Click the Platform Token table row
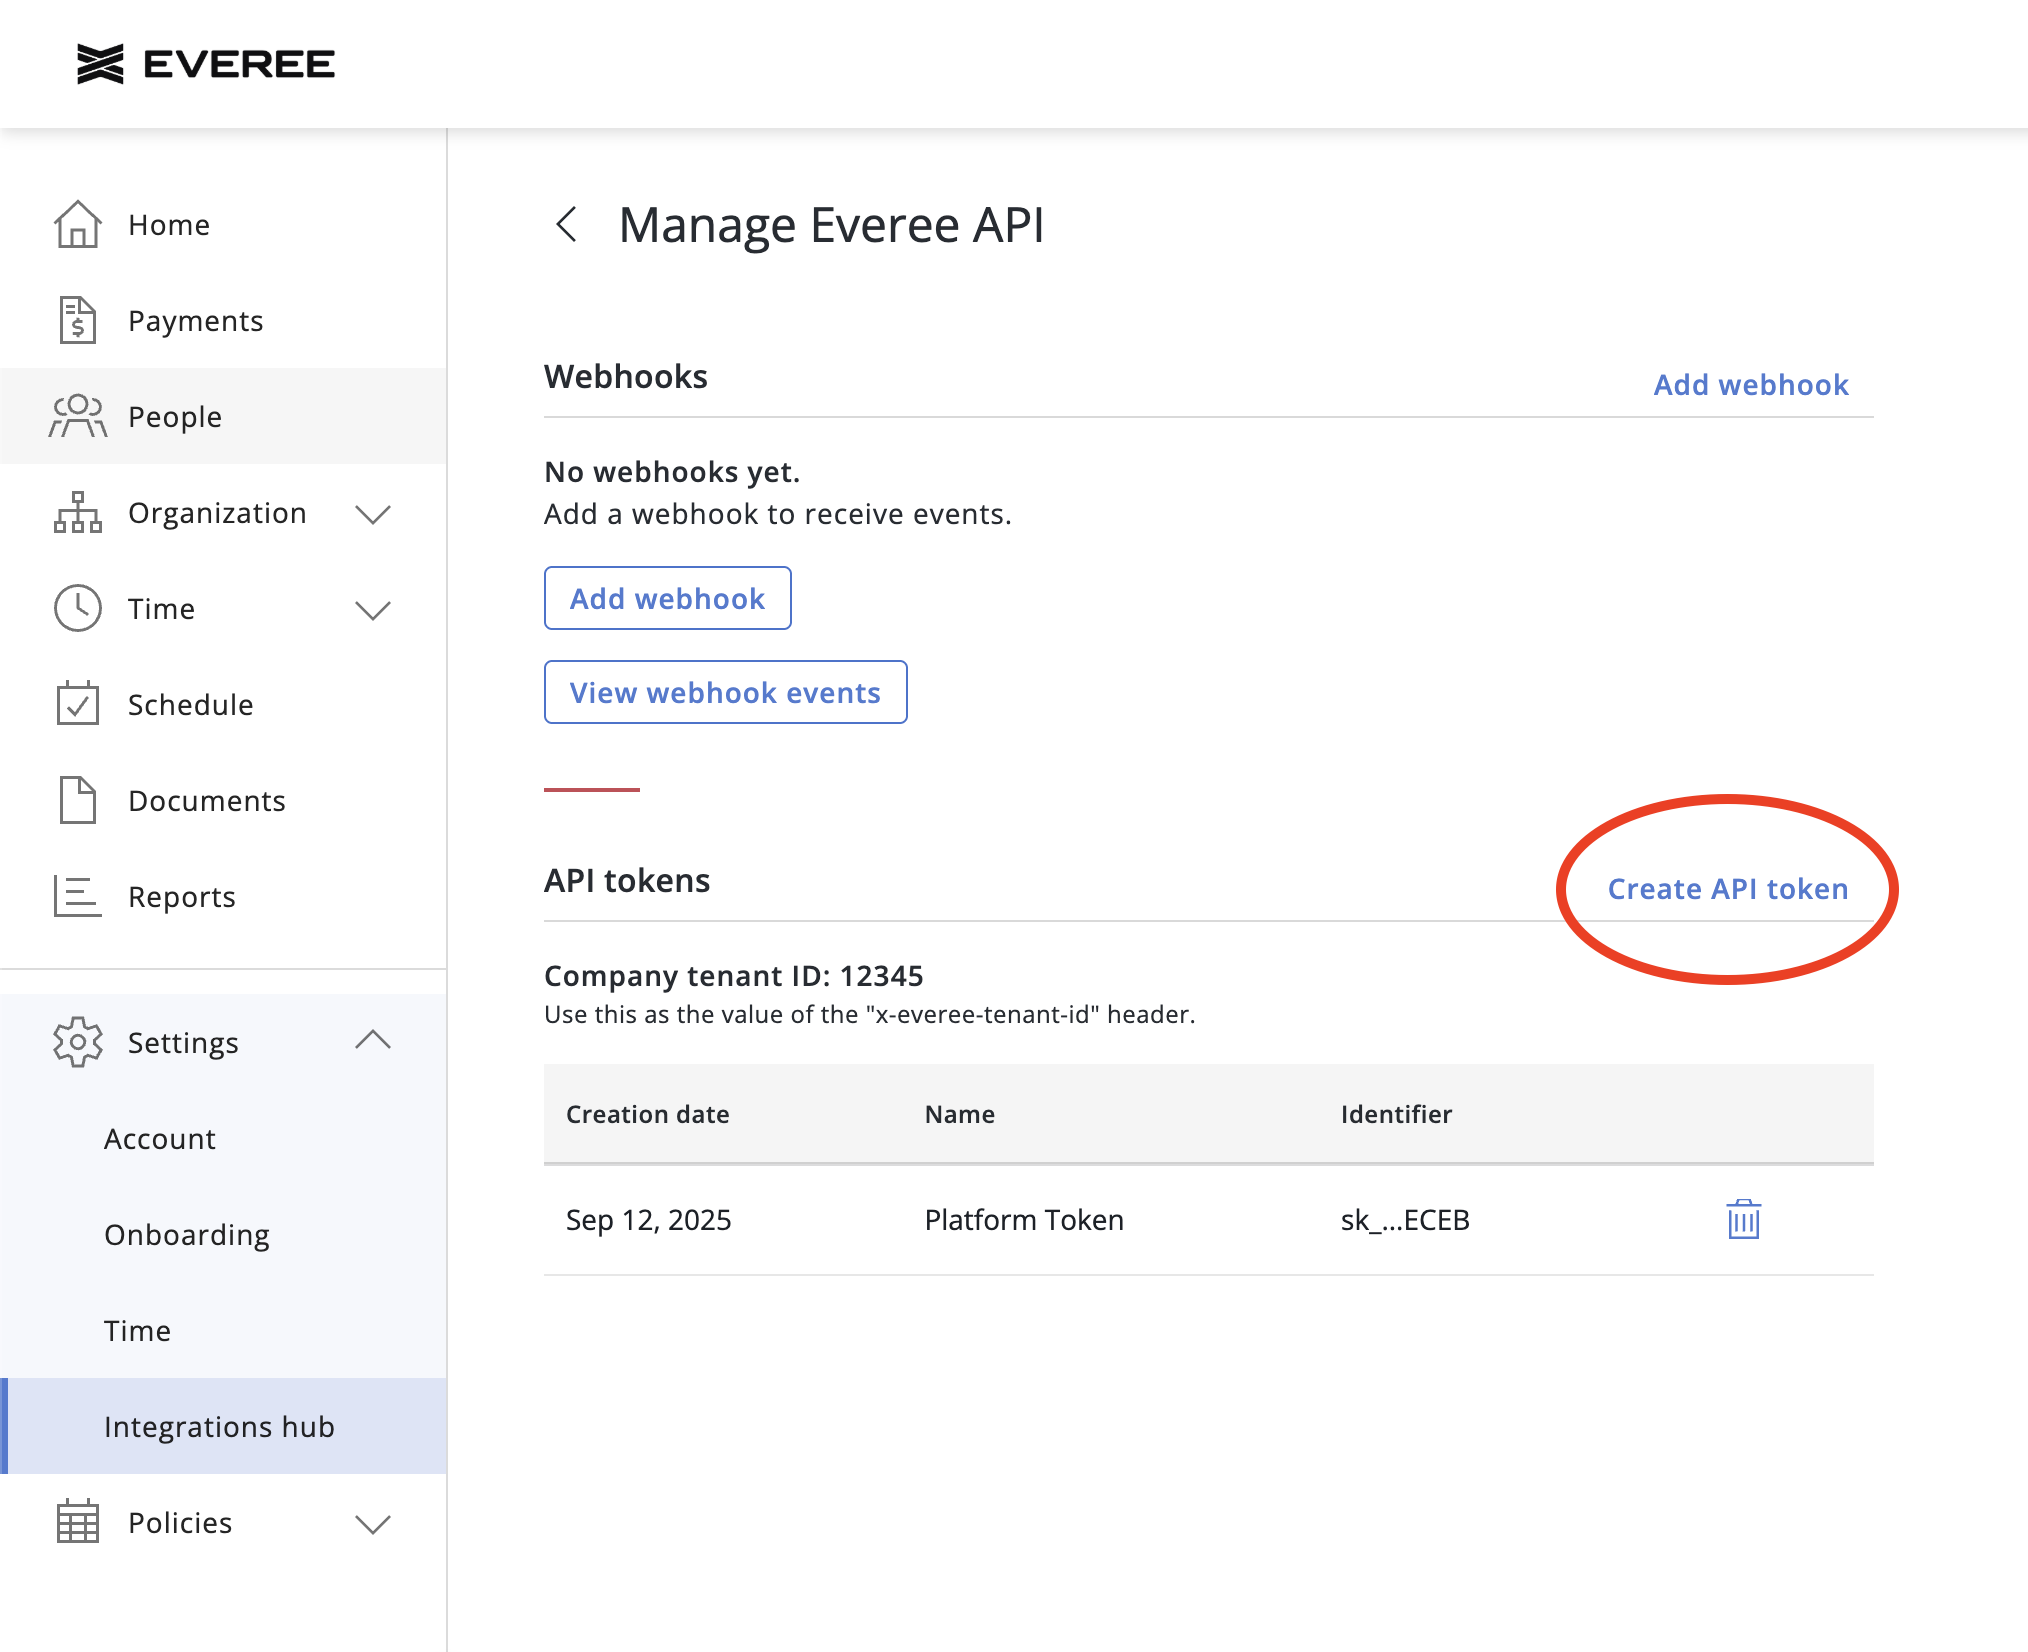Image resolution: width=2028 pixels, height=1652 pixels. (x=1024, y=1220)
